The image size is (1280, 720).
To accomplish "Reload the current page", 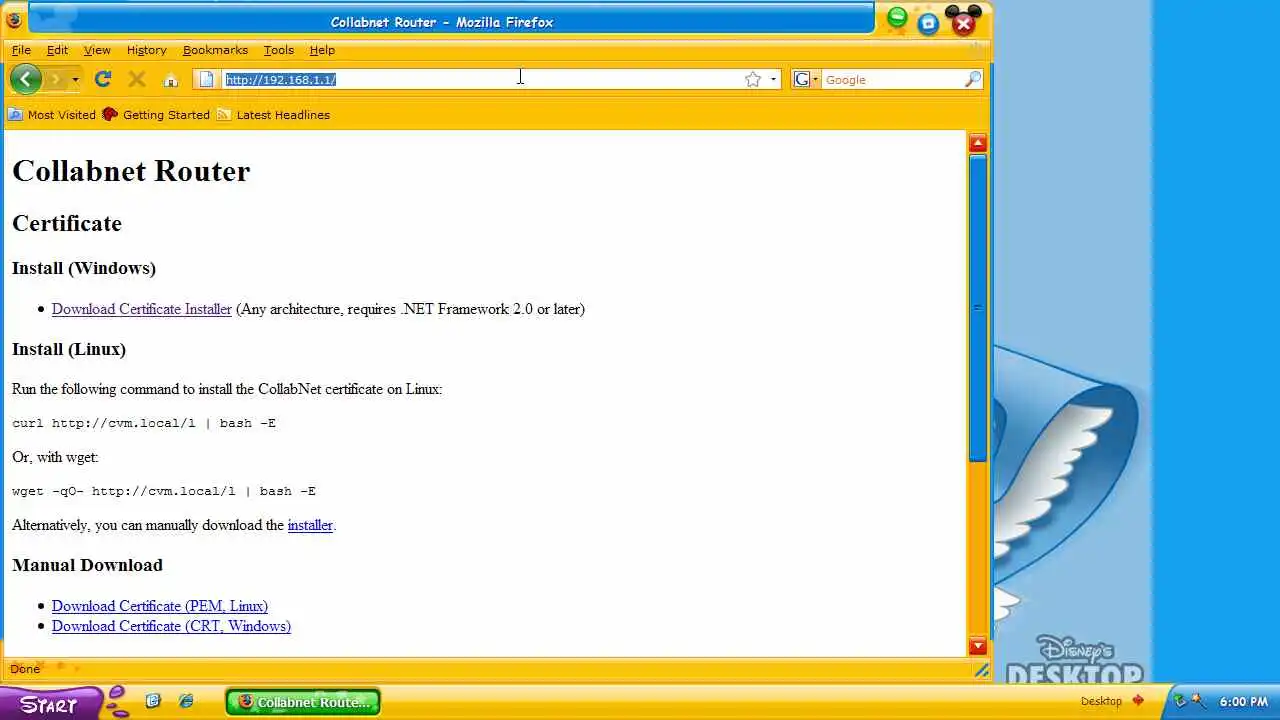I will tap(103, 79).
